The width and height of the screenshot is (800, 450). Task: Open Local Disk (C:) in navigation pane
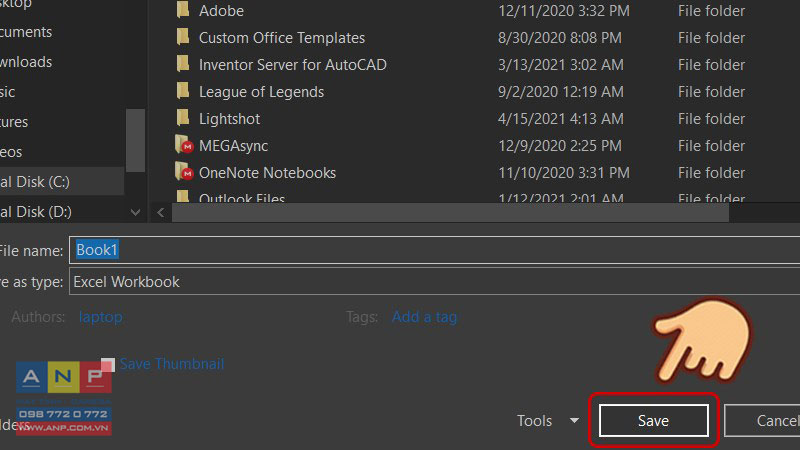61,182
